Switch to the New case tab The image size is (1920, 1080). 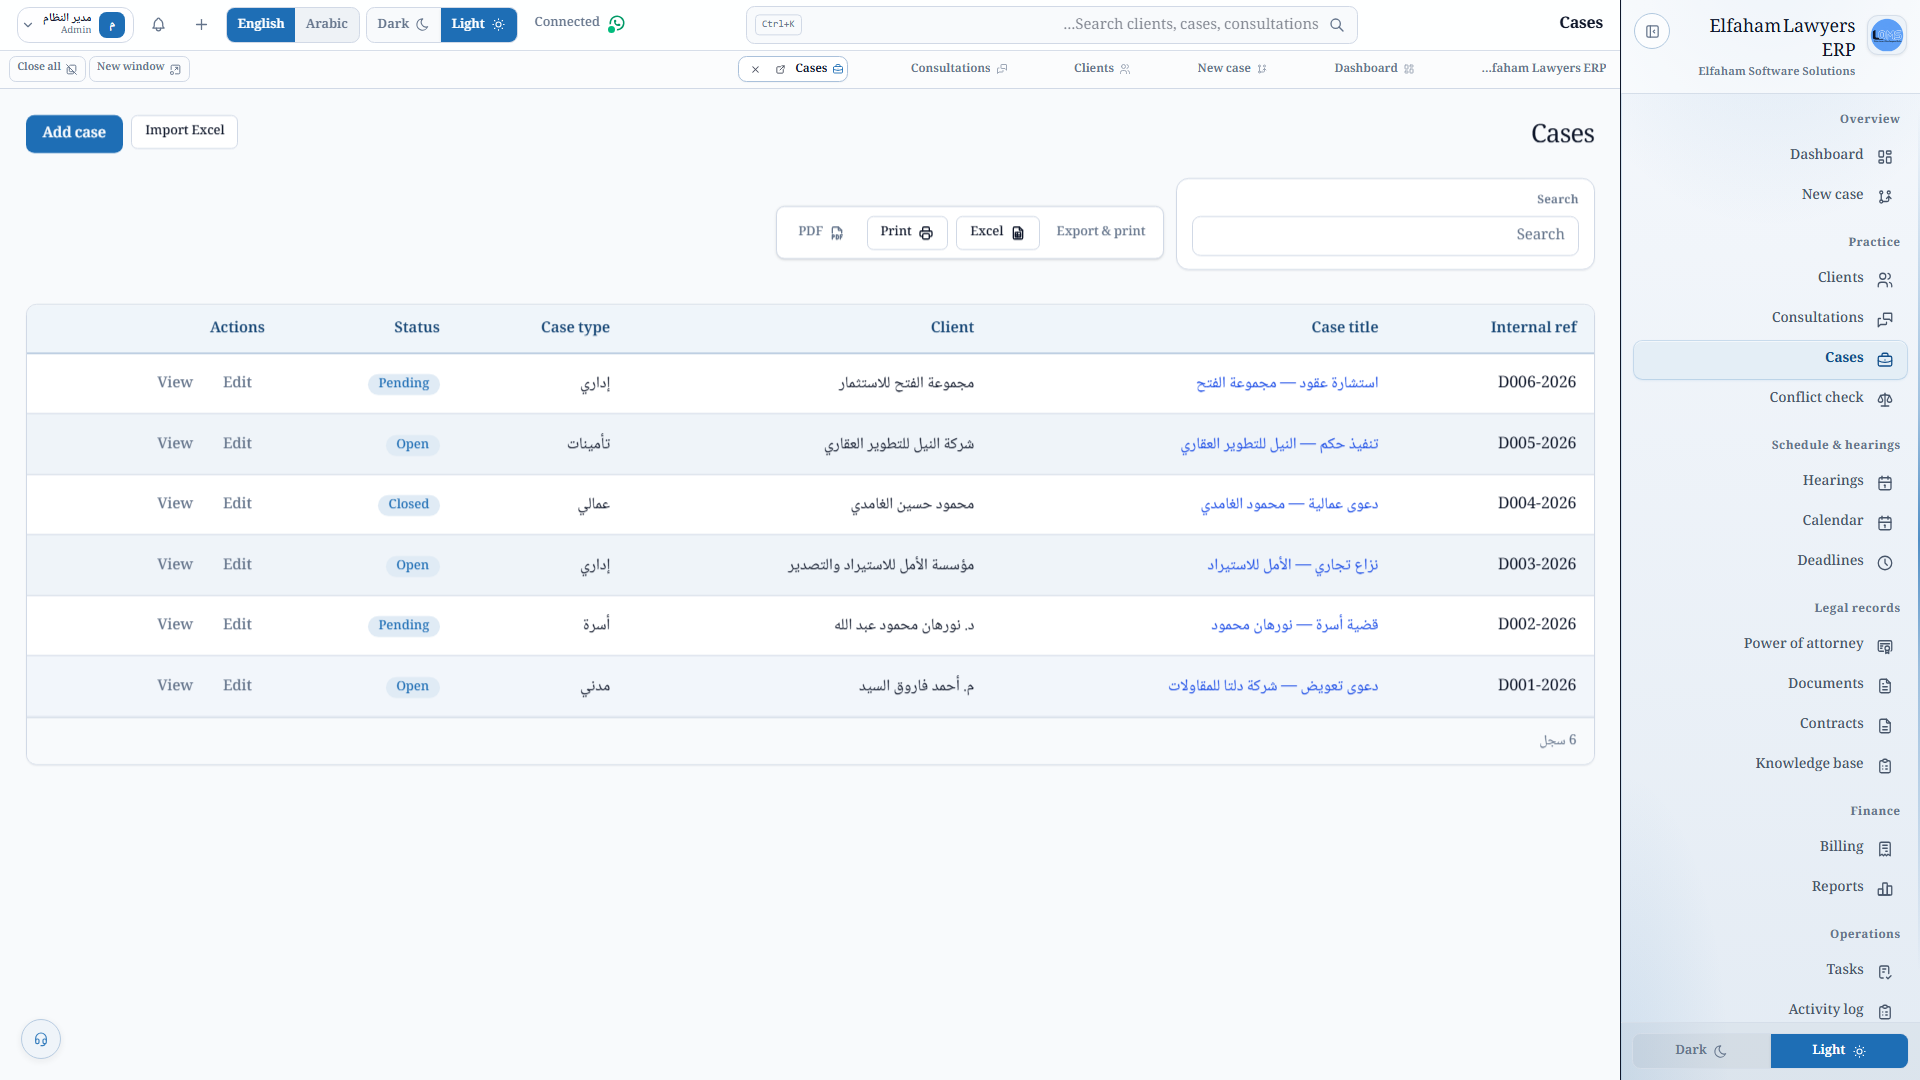tap(1231, 69)
